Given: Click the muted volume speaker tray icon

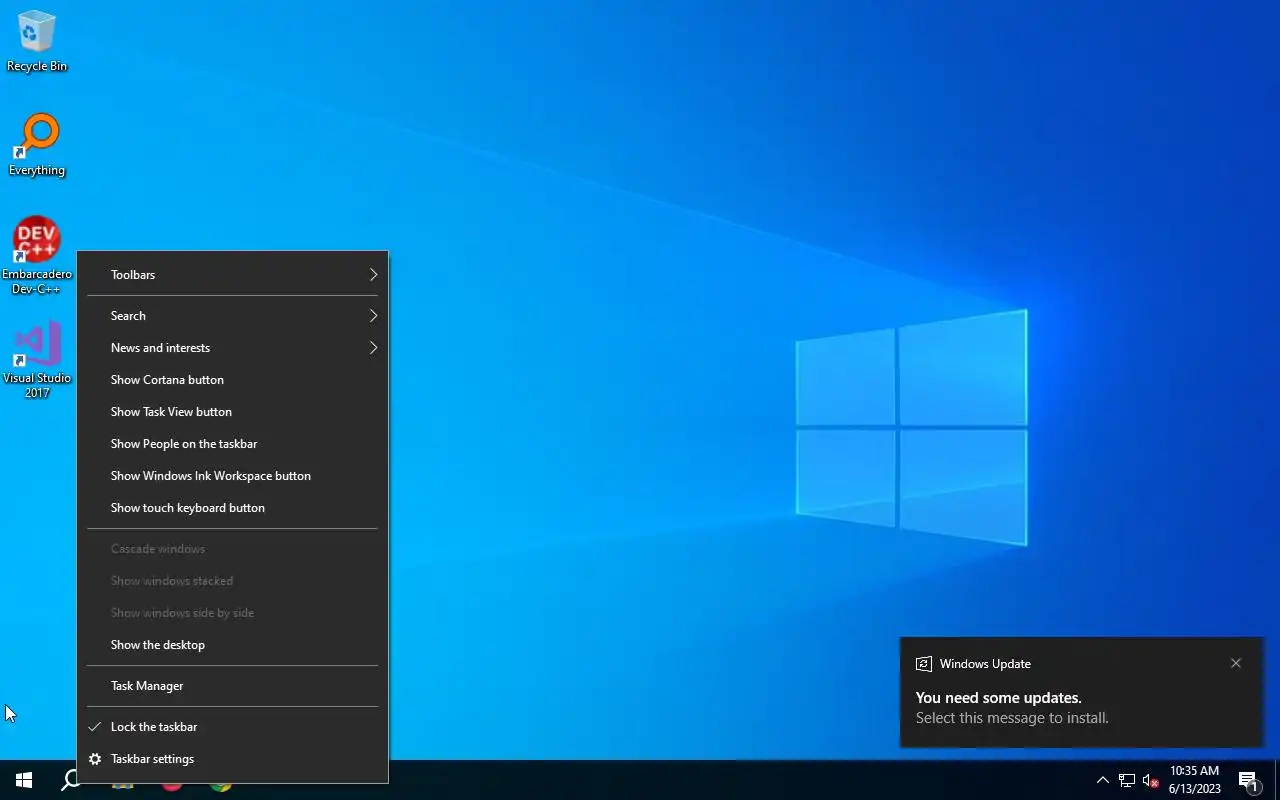Looking at the screenshot, I should 1151,780.
